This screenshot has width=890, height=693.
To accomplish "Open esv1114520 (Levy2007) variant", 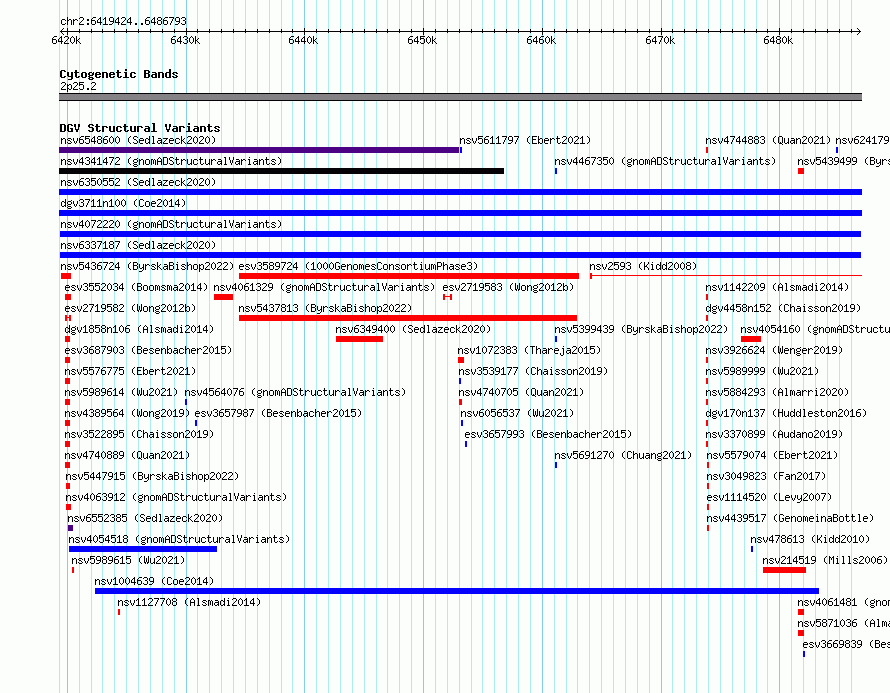I will click(769, 497).
